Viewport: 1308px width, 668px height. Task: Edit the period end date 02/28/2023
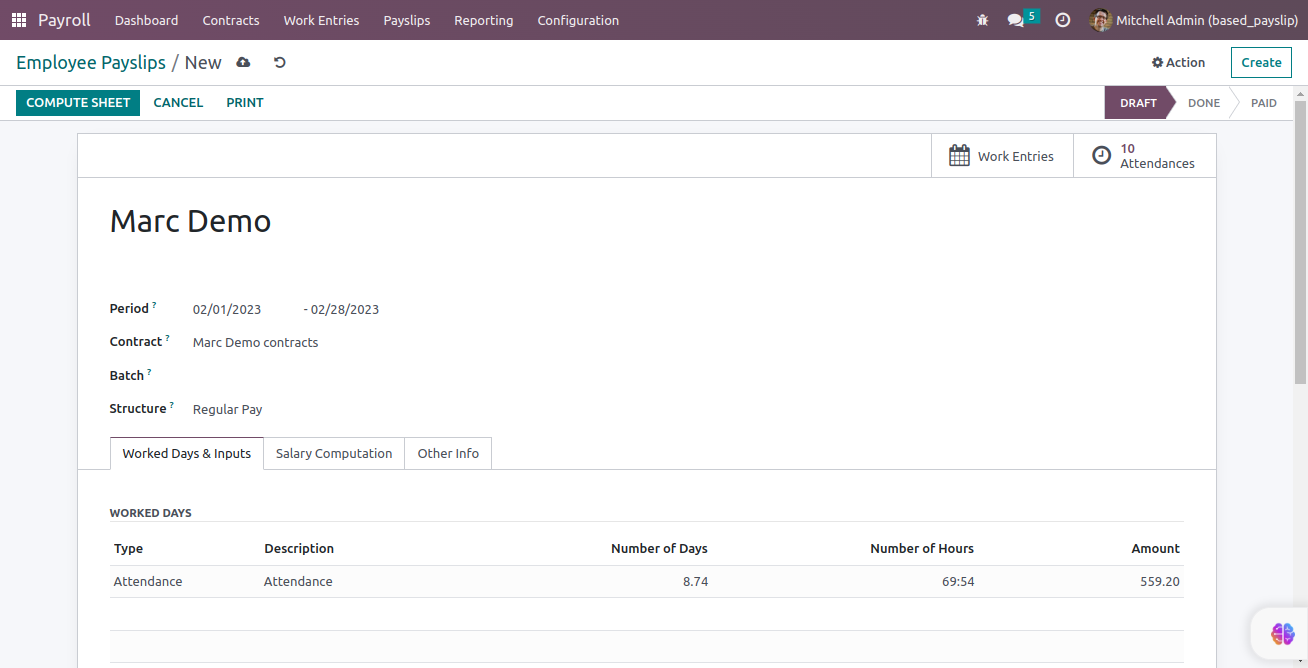tap(345, 309)
